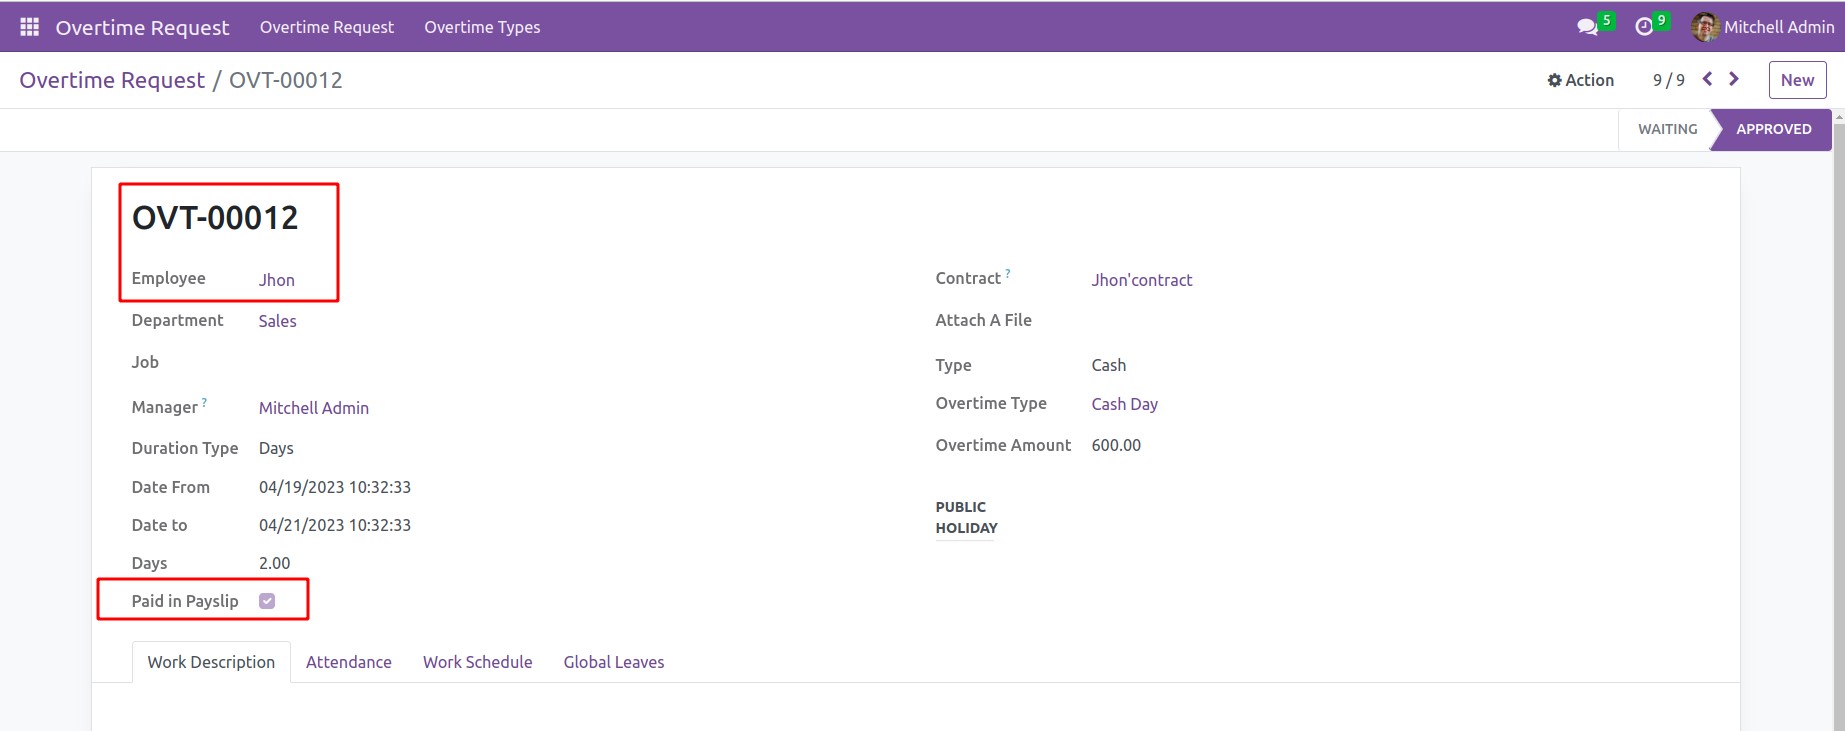Open the activities clock icon
Screen dimensions: 1845x731
coord(1644,27)
